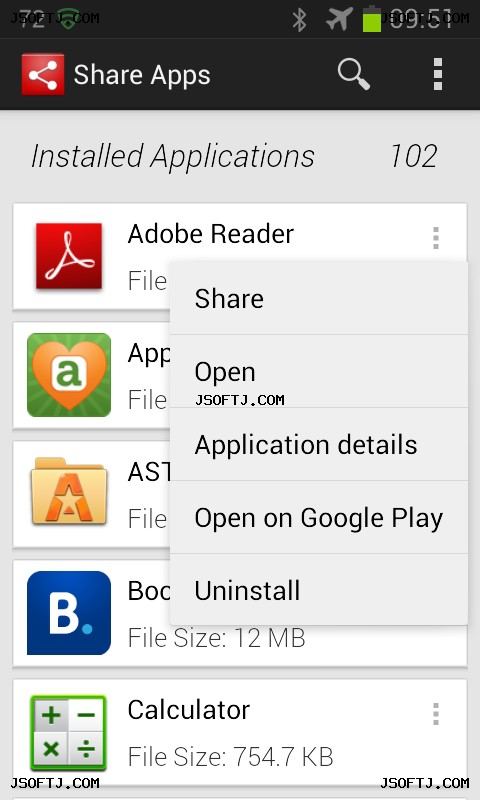The image size is (480, 800).
Task: Select Application details menu entry
Action: [319, 444]
